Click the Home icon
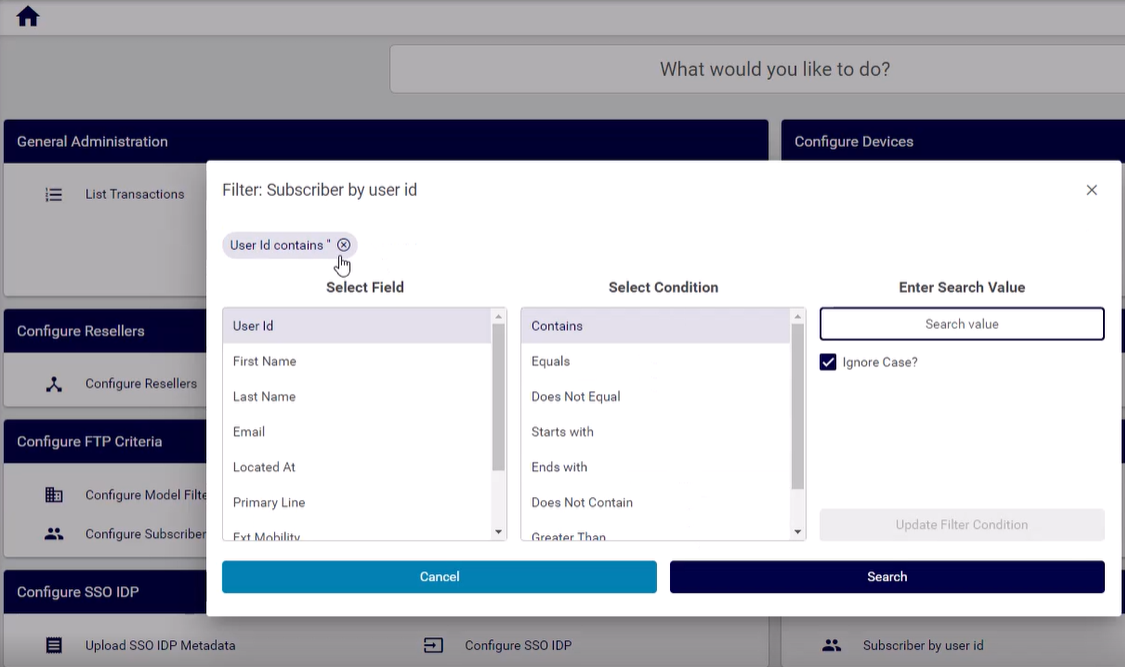The height and width of the screenshot is (667, 1125). (x=28, y=16)
